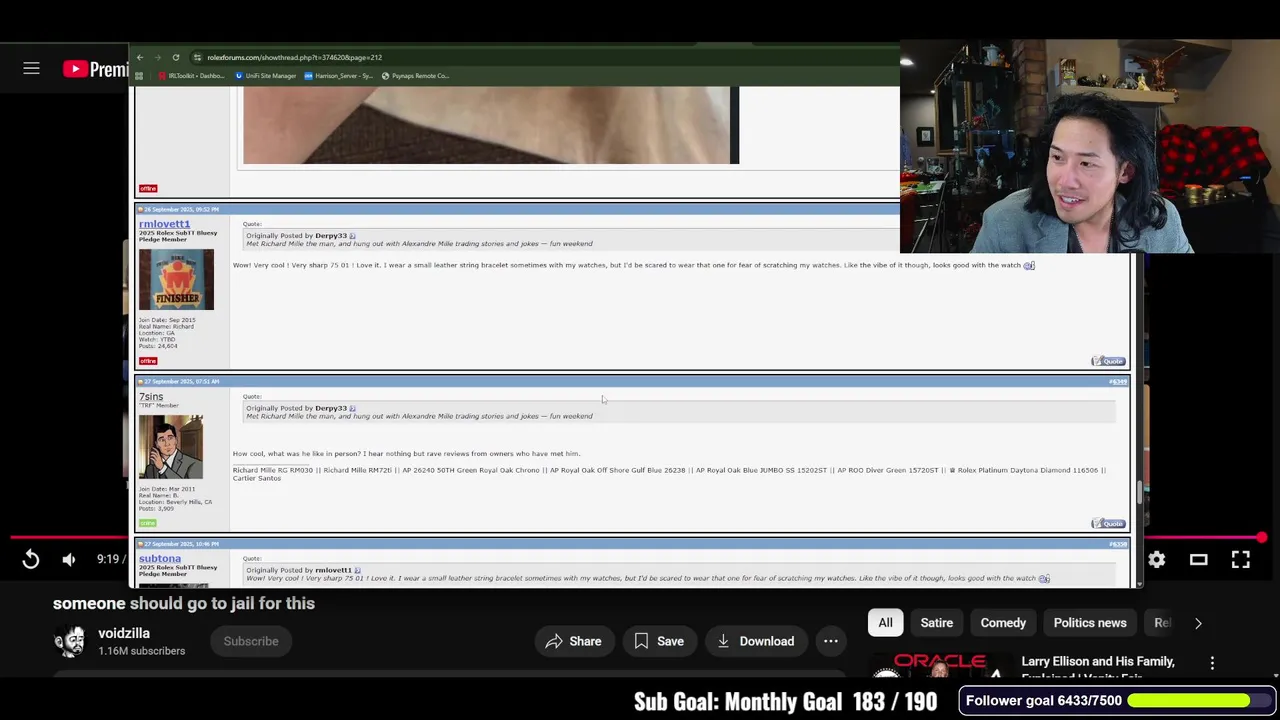1280x720 pixels.
Task: Reload the rolexforums page in the video
Action: (176, 57)
